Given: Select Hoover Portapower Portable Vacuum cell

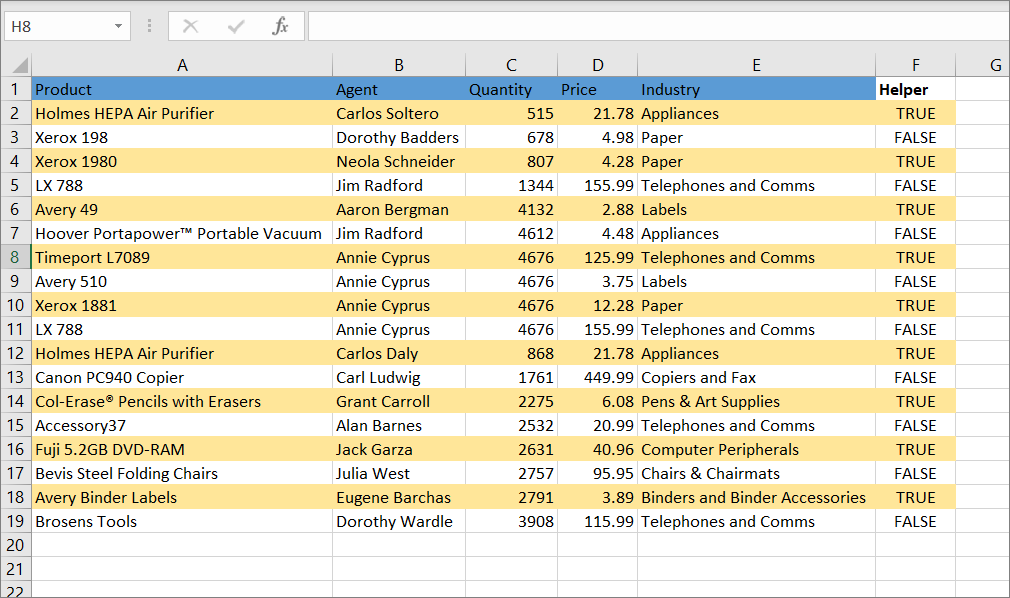Looking at the screenshot, I should tap(182, 233).
